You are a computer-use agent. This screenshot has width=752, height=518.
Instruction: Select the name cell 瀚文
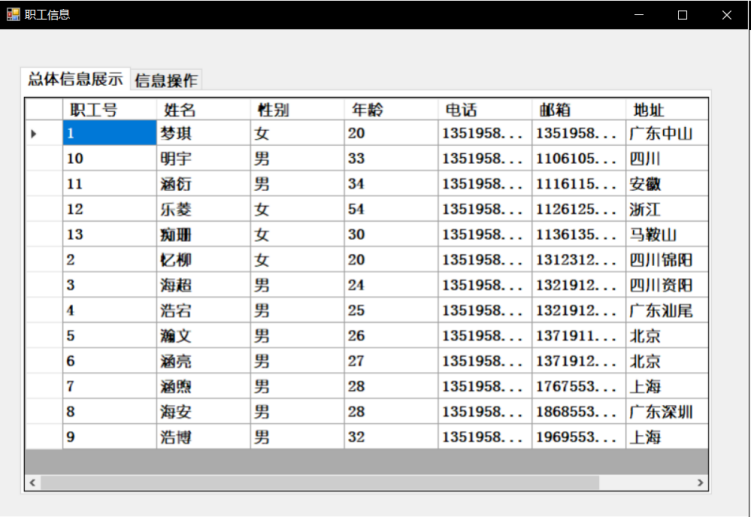coord(203,336)
